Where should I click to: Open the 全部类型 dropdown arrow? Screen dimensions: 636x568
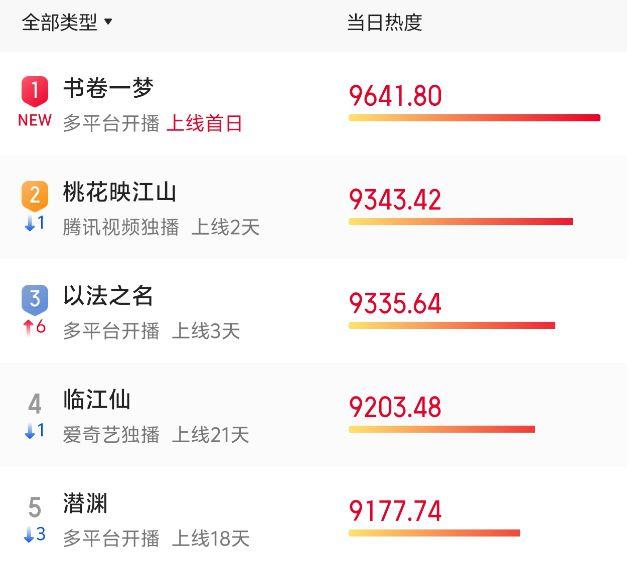(108, 21)
